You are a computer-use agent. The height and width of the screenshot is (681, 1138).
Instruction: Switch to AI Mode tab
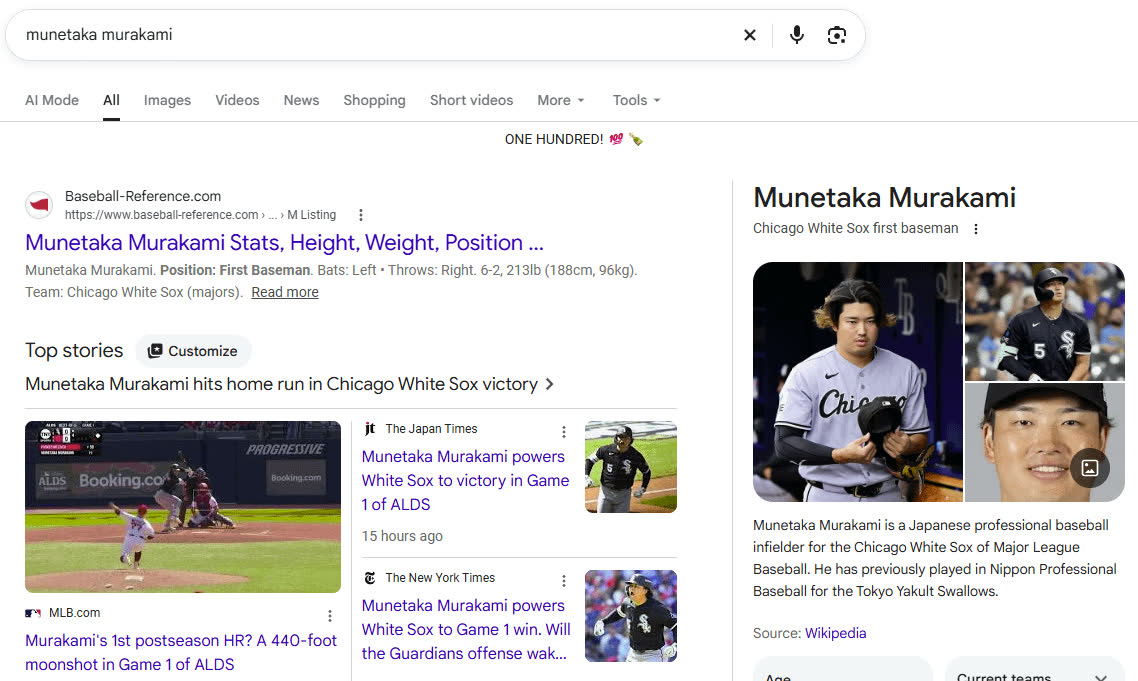tap(52, 100)
